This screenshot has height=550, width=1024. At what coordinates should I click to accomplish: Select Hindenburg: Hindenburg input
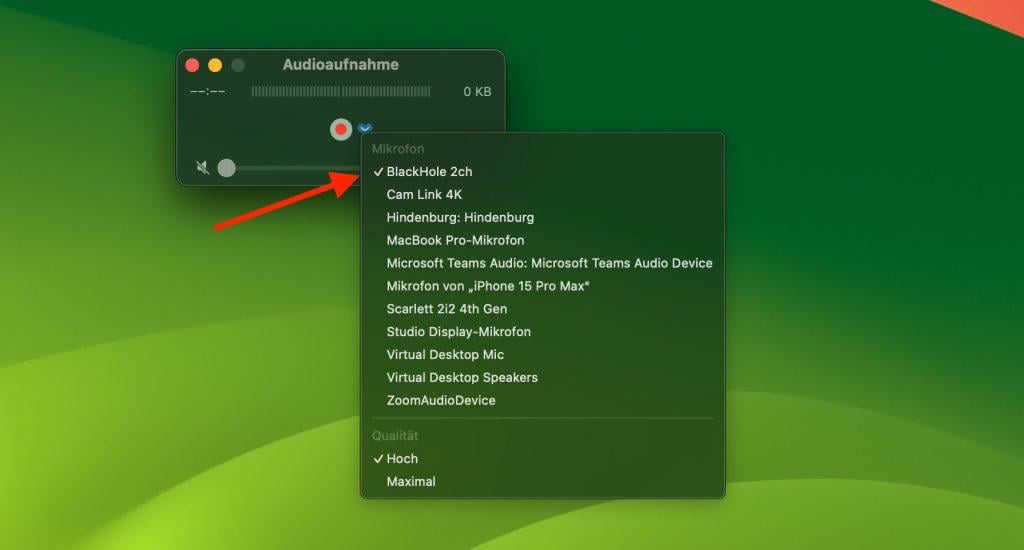(543, 218)
